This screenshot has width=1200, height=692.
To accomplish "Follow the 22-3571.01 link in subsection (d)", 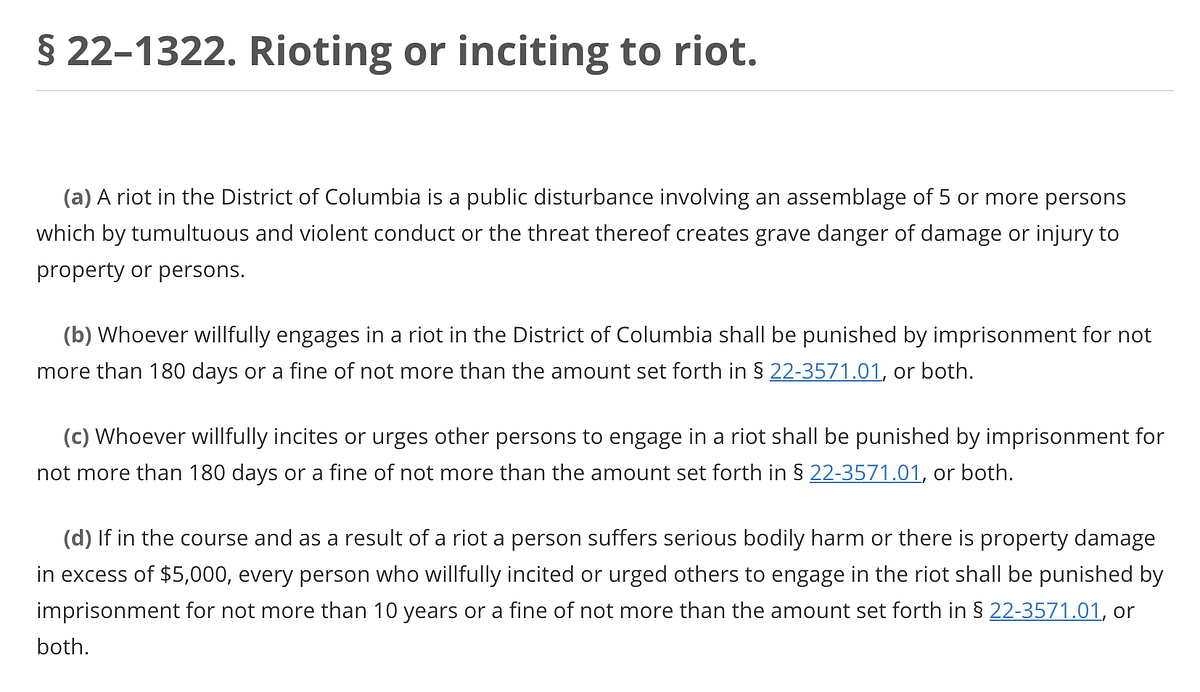I will pyautogui.click(x=1045, y=610).
